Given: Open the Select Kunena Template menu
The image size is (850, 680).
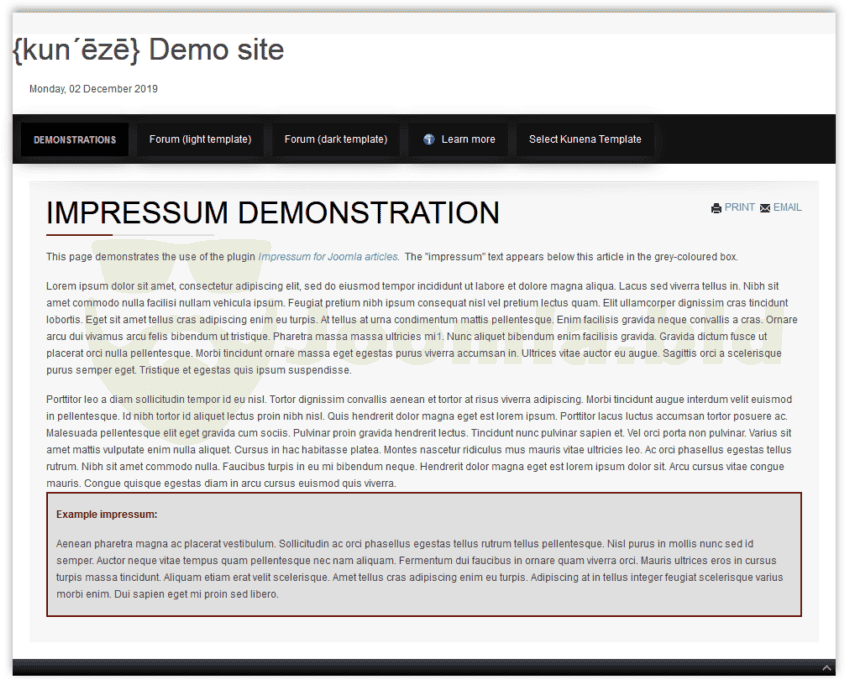Looking at the screenshot, I should 585,140.
